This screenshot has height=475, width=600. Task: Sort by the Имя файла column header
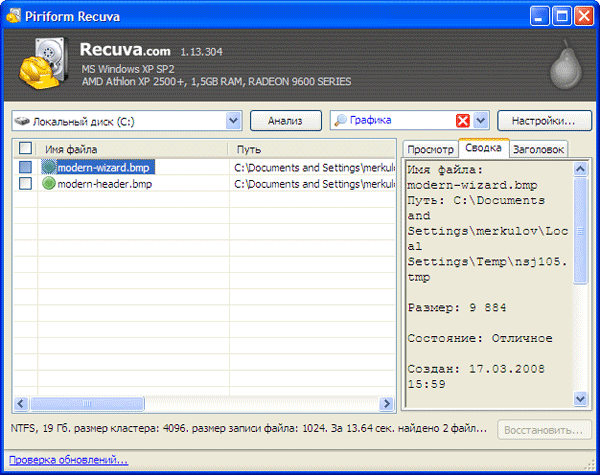[132, 149]
